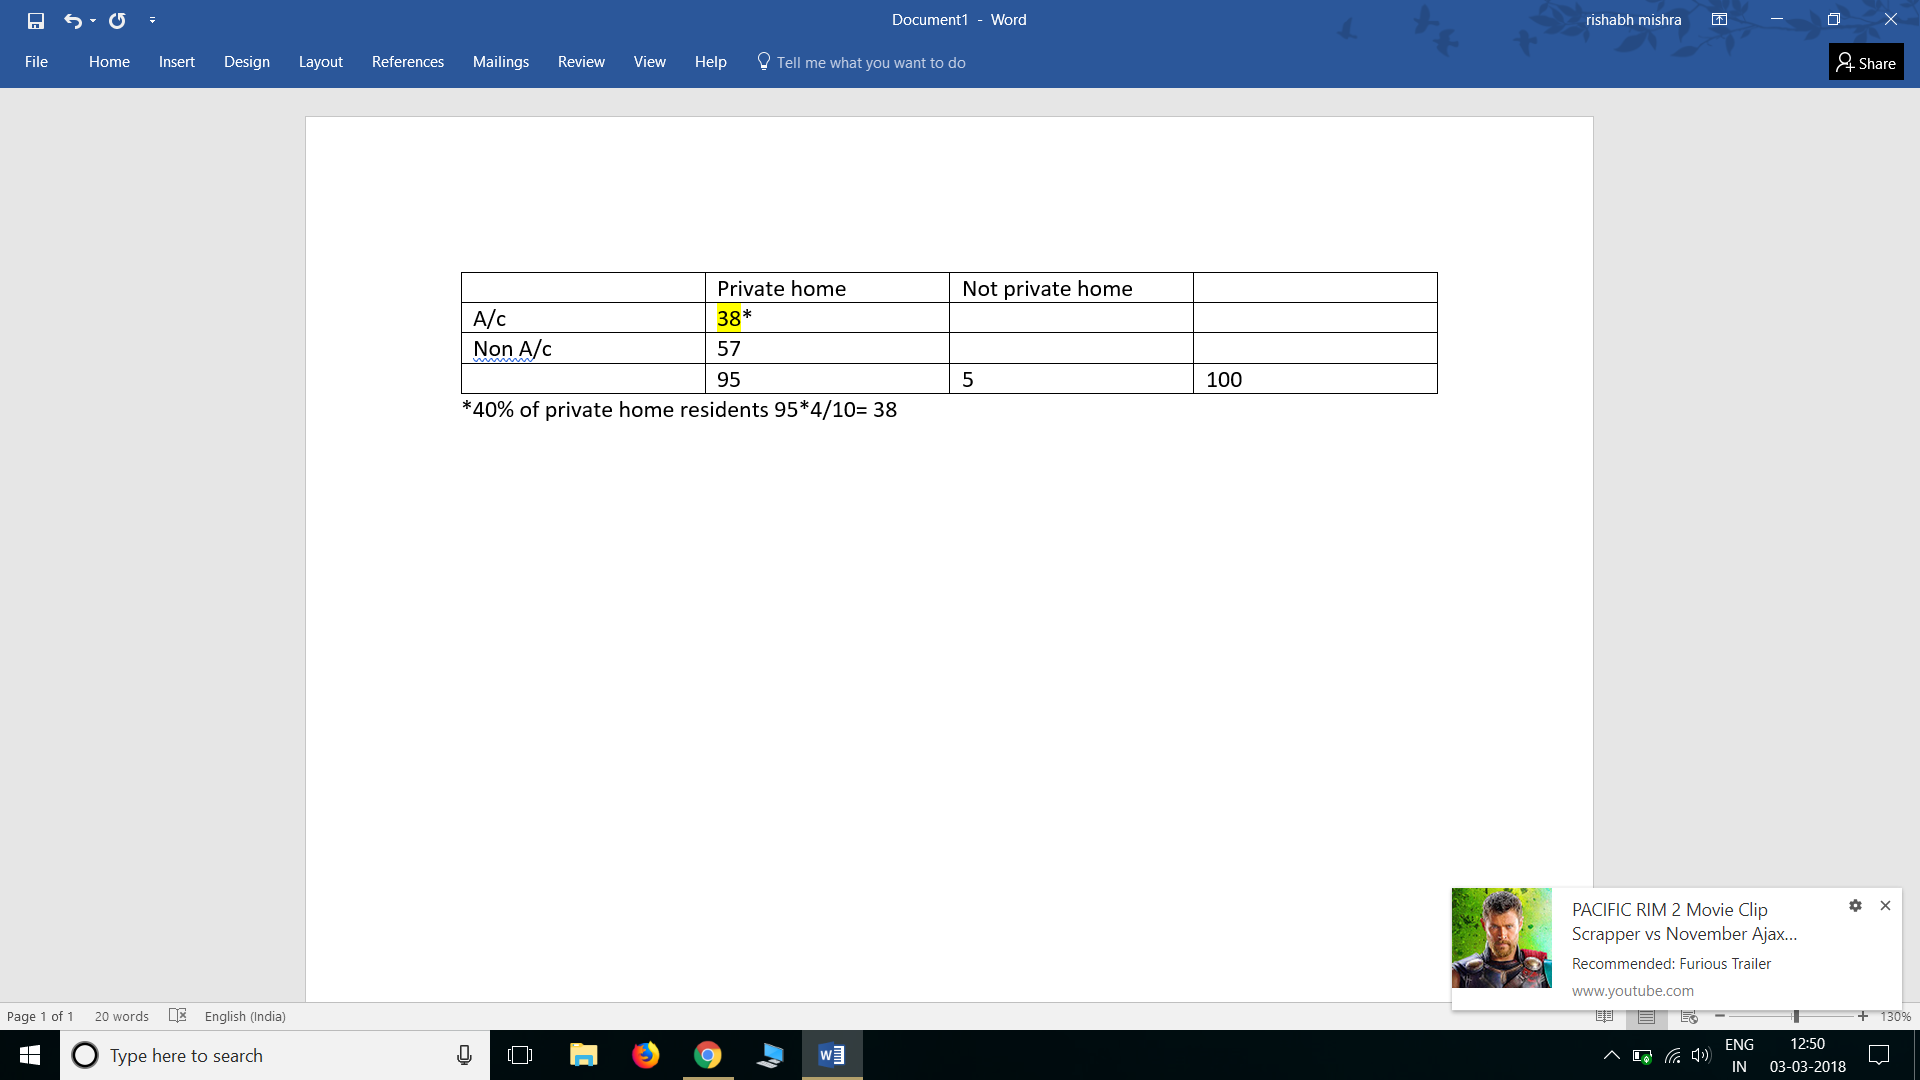
Task: Open the References ribbon tab
Action: (x=407, y=61)
